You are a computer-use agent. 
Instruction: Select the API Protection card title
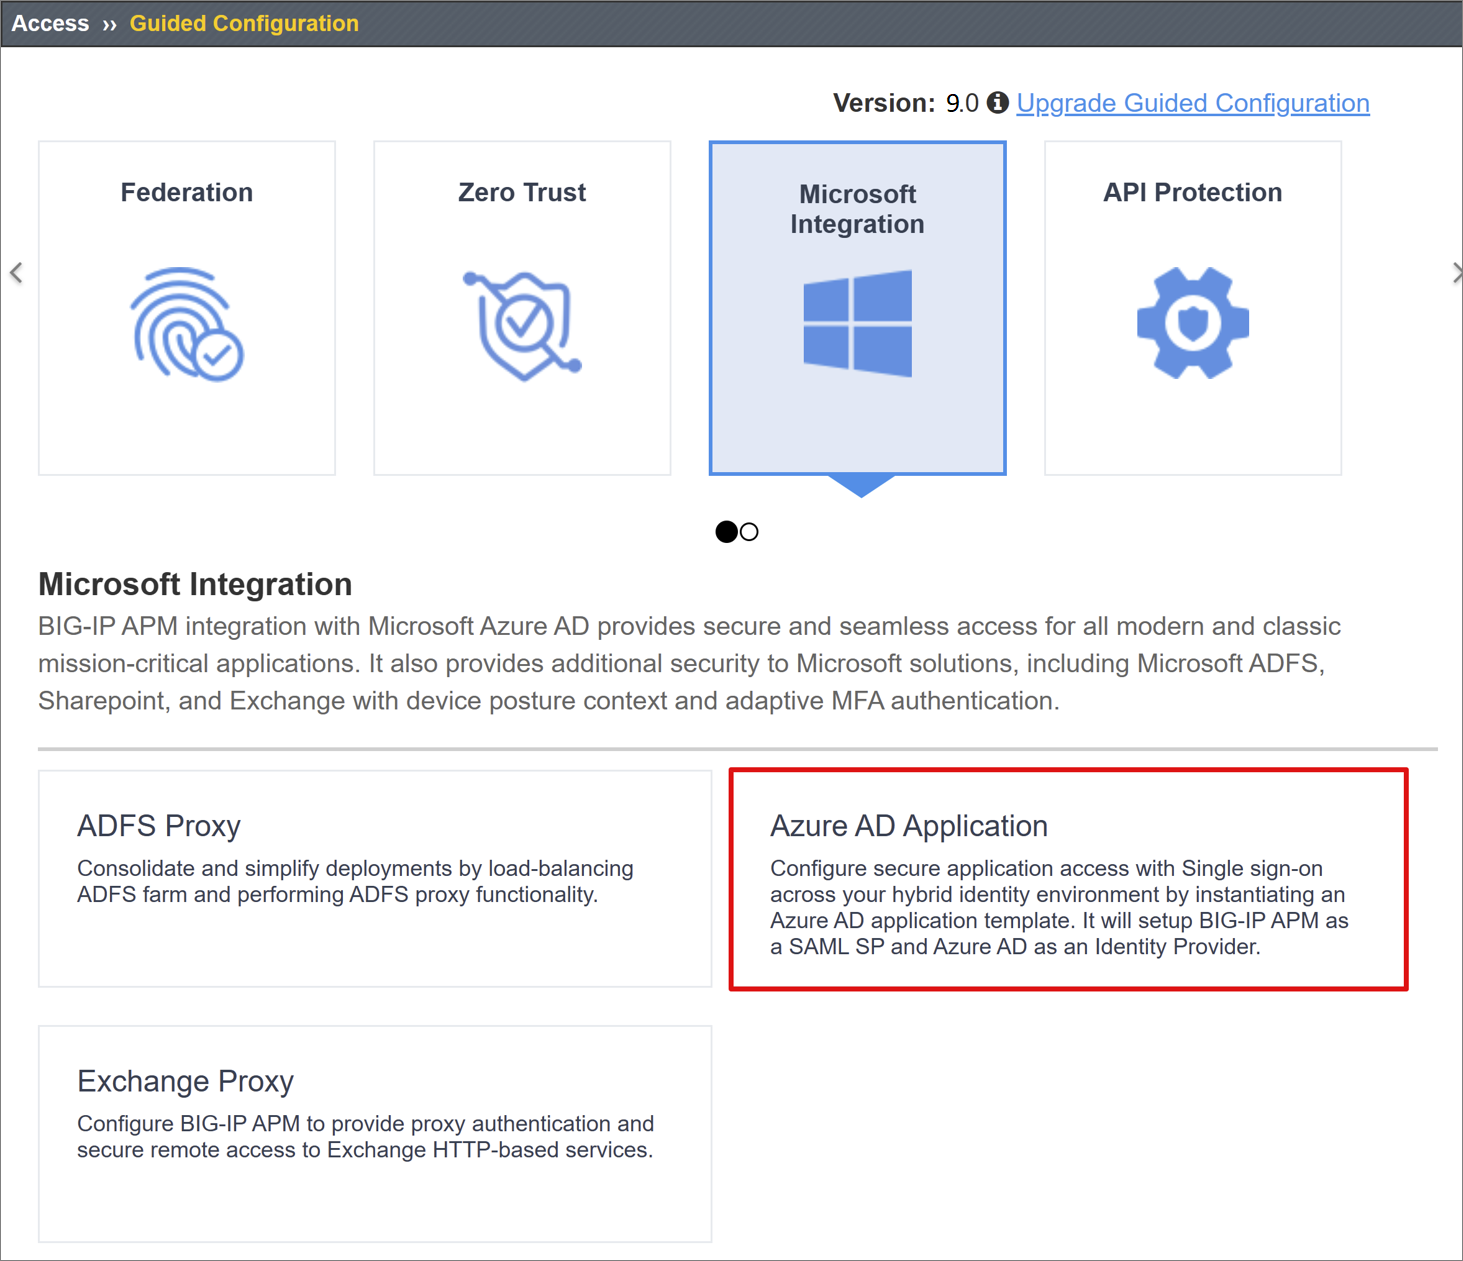[1193, 192]
